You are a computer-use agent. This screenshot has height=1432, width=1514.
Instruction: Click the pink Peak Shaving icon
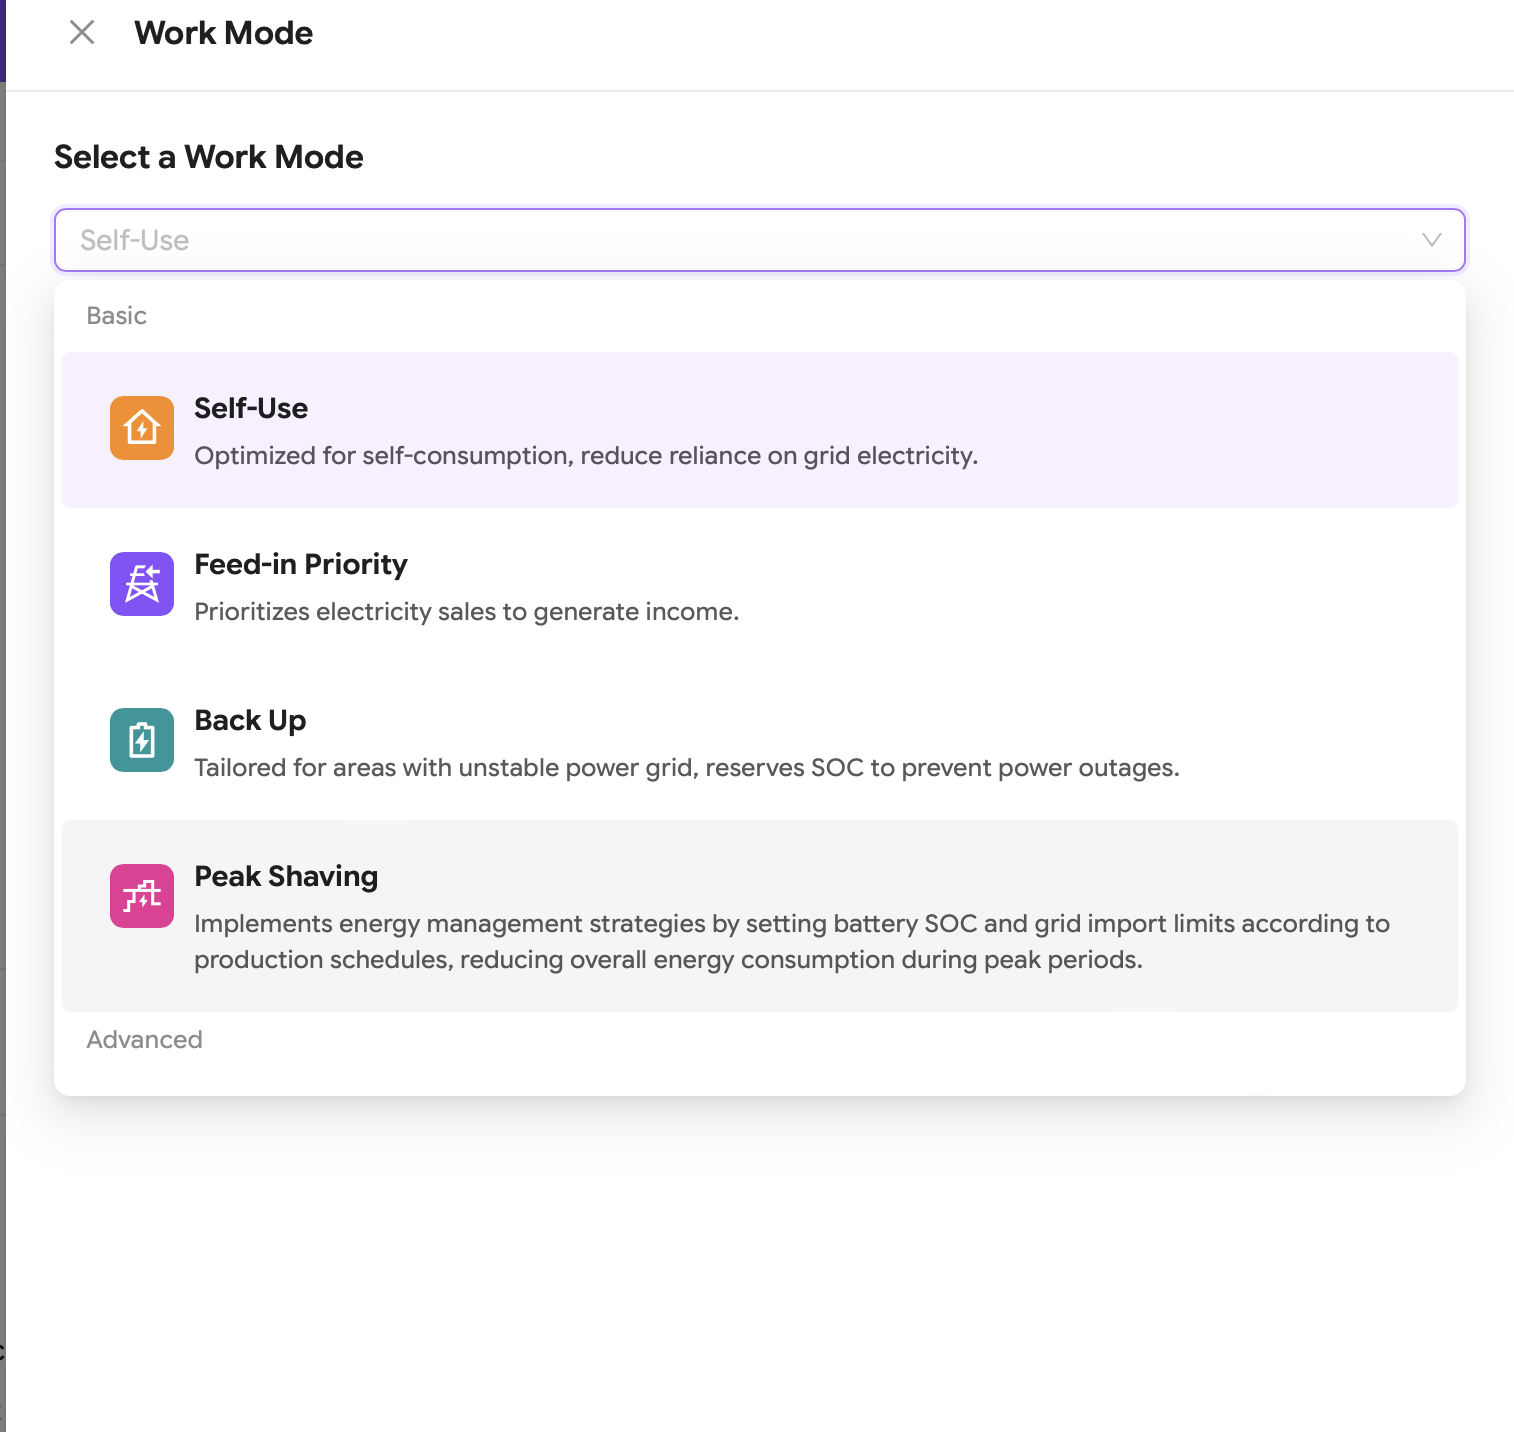tap(142, 896)
